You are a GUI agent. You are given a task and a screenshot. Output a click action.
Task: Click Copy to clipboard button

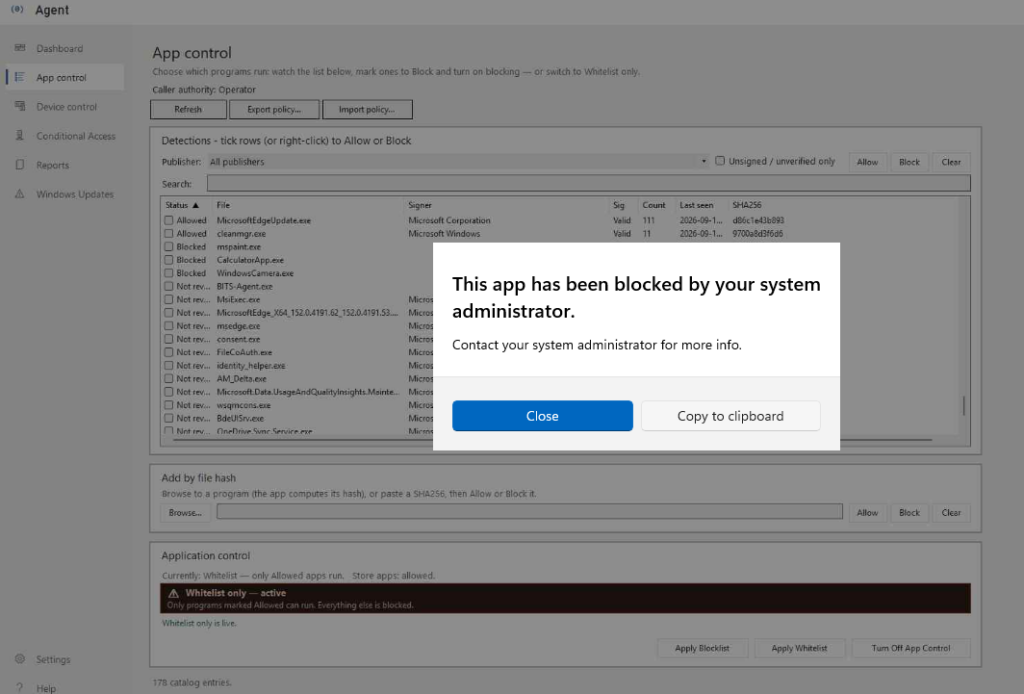tap(730, 416)
